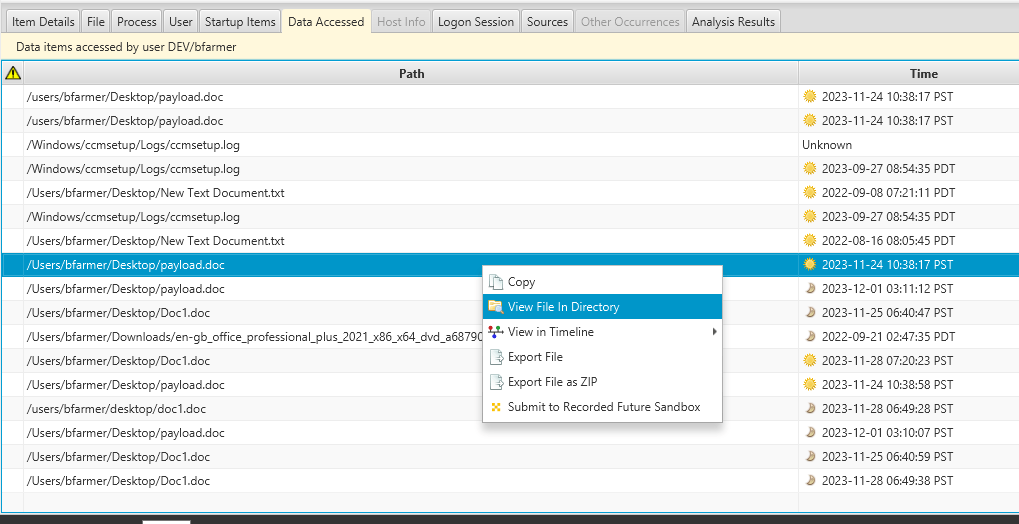Expand the View in Timeline submenu arrow

714,332
